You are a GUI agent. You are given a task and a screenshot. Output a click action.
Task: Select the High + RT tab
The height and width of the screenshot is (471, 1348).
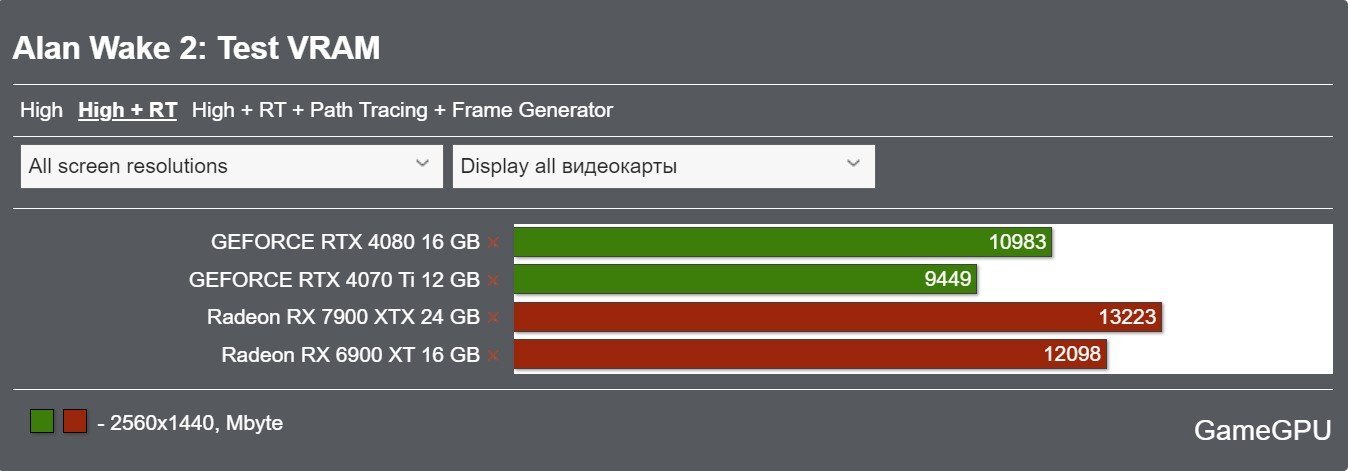[x=128, y=110]
